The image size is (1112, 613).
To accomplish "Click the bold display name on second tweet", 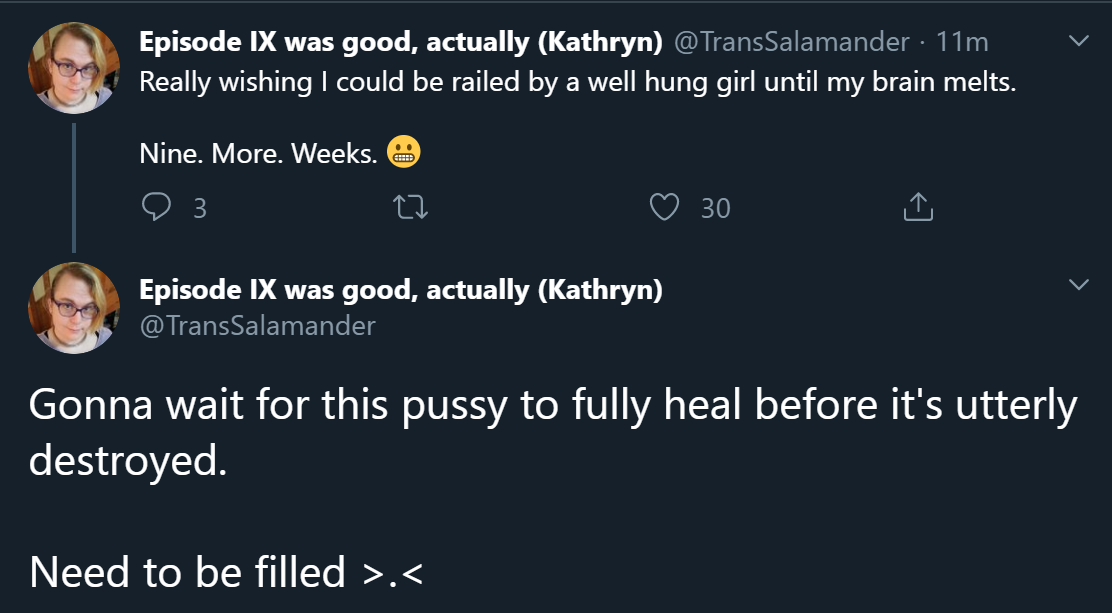I will [400, 290].
